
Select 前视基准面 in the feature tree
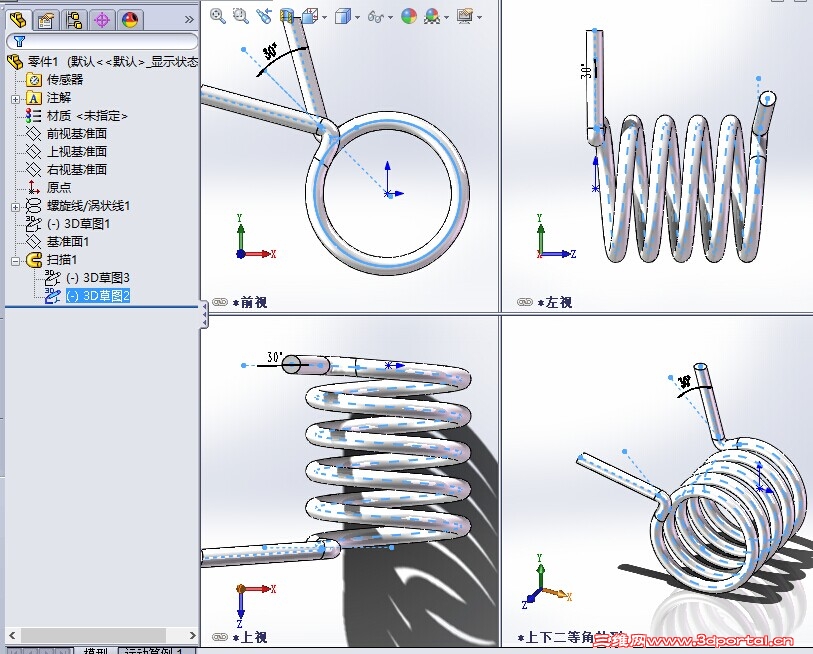point(76,132)
